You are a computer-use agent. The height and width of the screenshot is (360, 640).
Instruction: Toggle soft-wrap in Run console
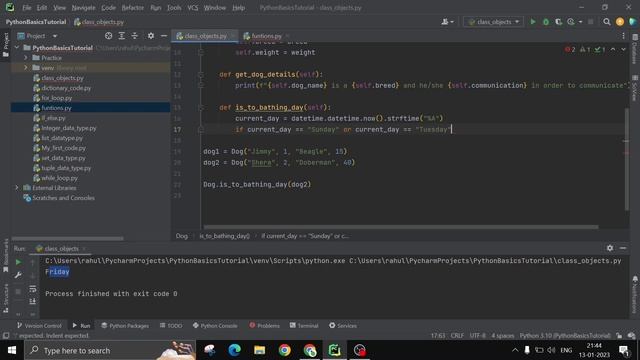[33, 289]
